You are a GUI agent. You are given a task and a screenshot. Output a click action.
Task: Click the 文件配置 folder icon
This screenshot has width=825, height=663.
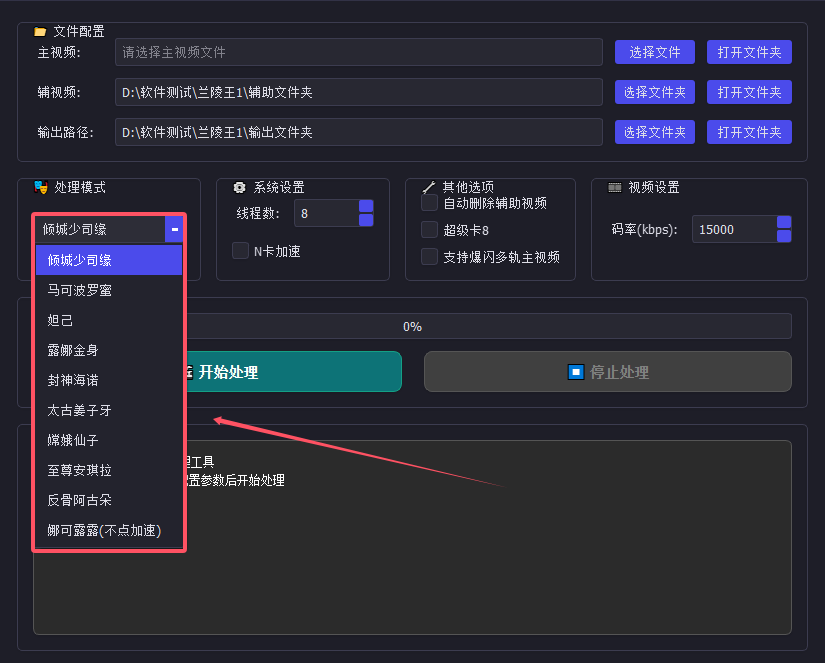(40, 30)
